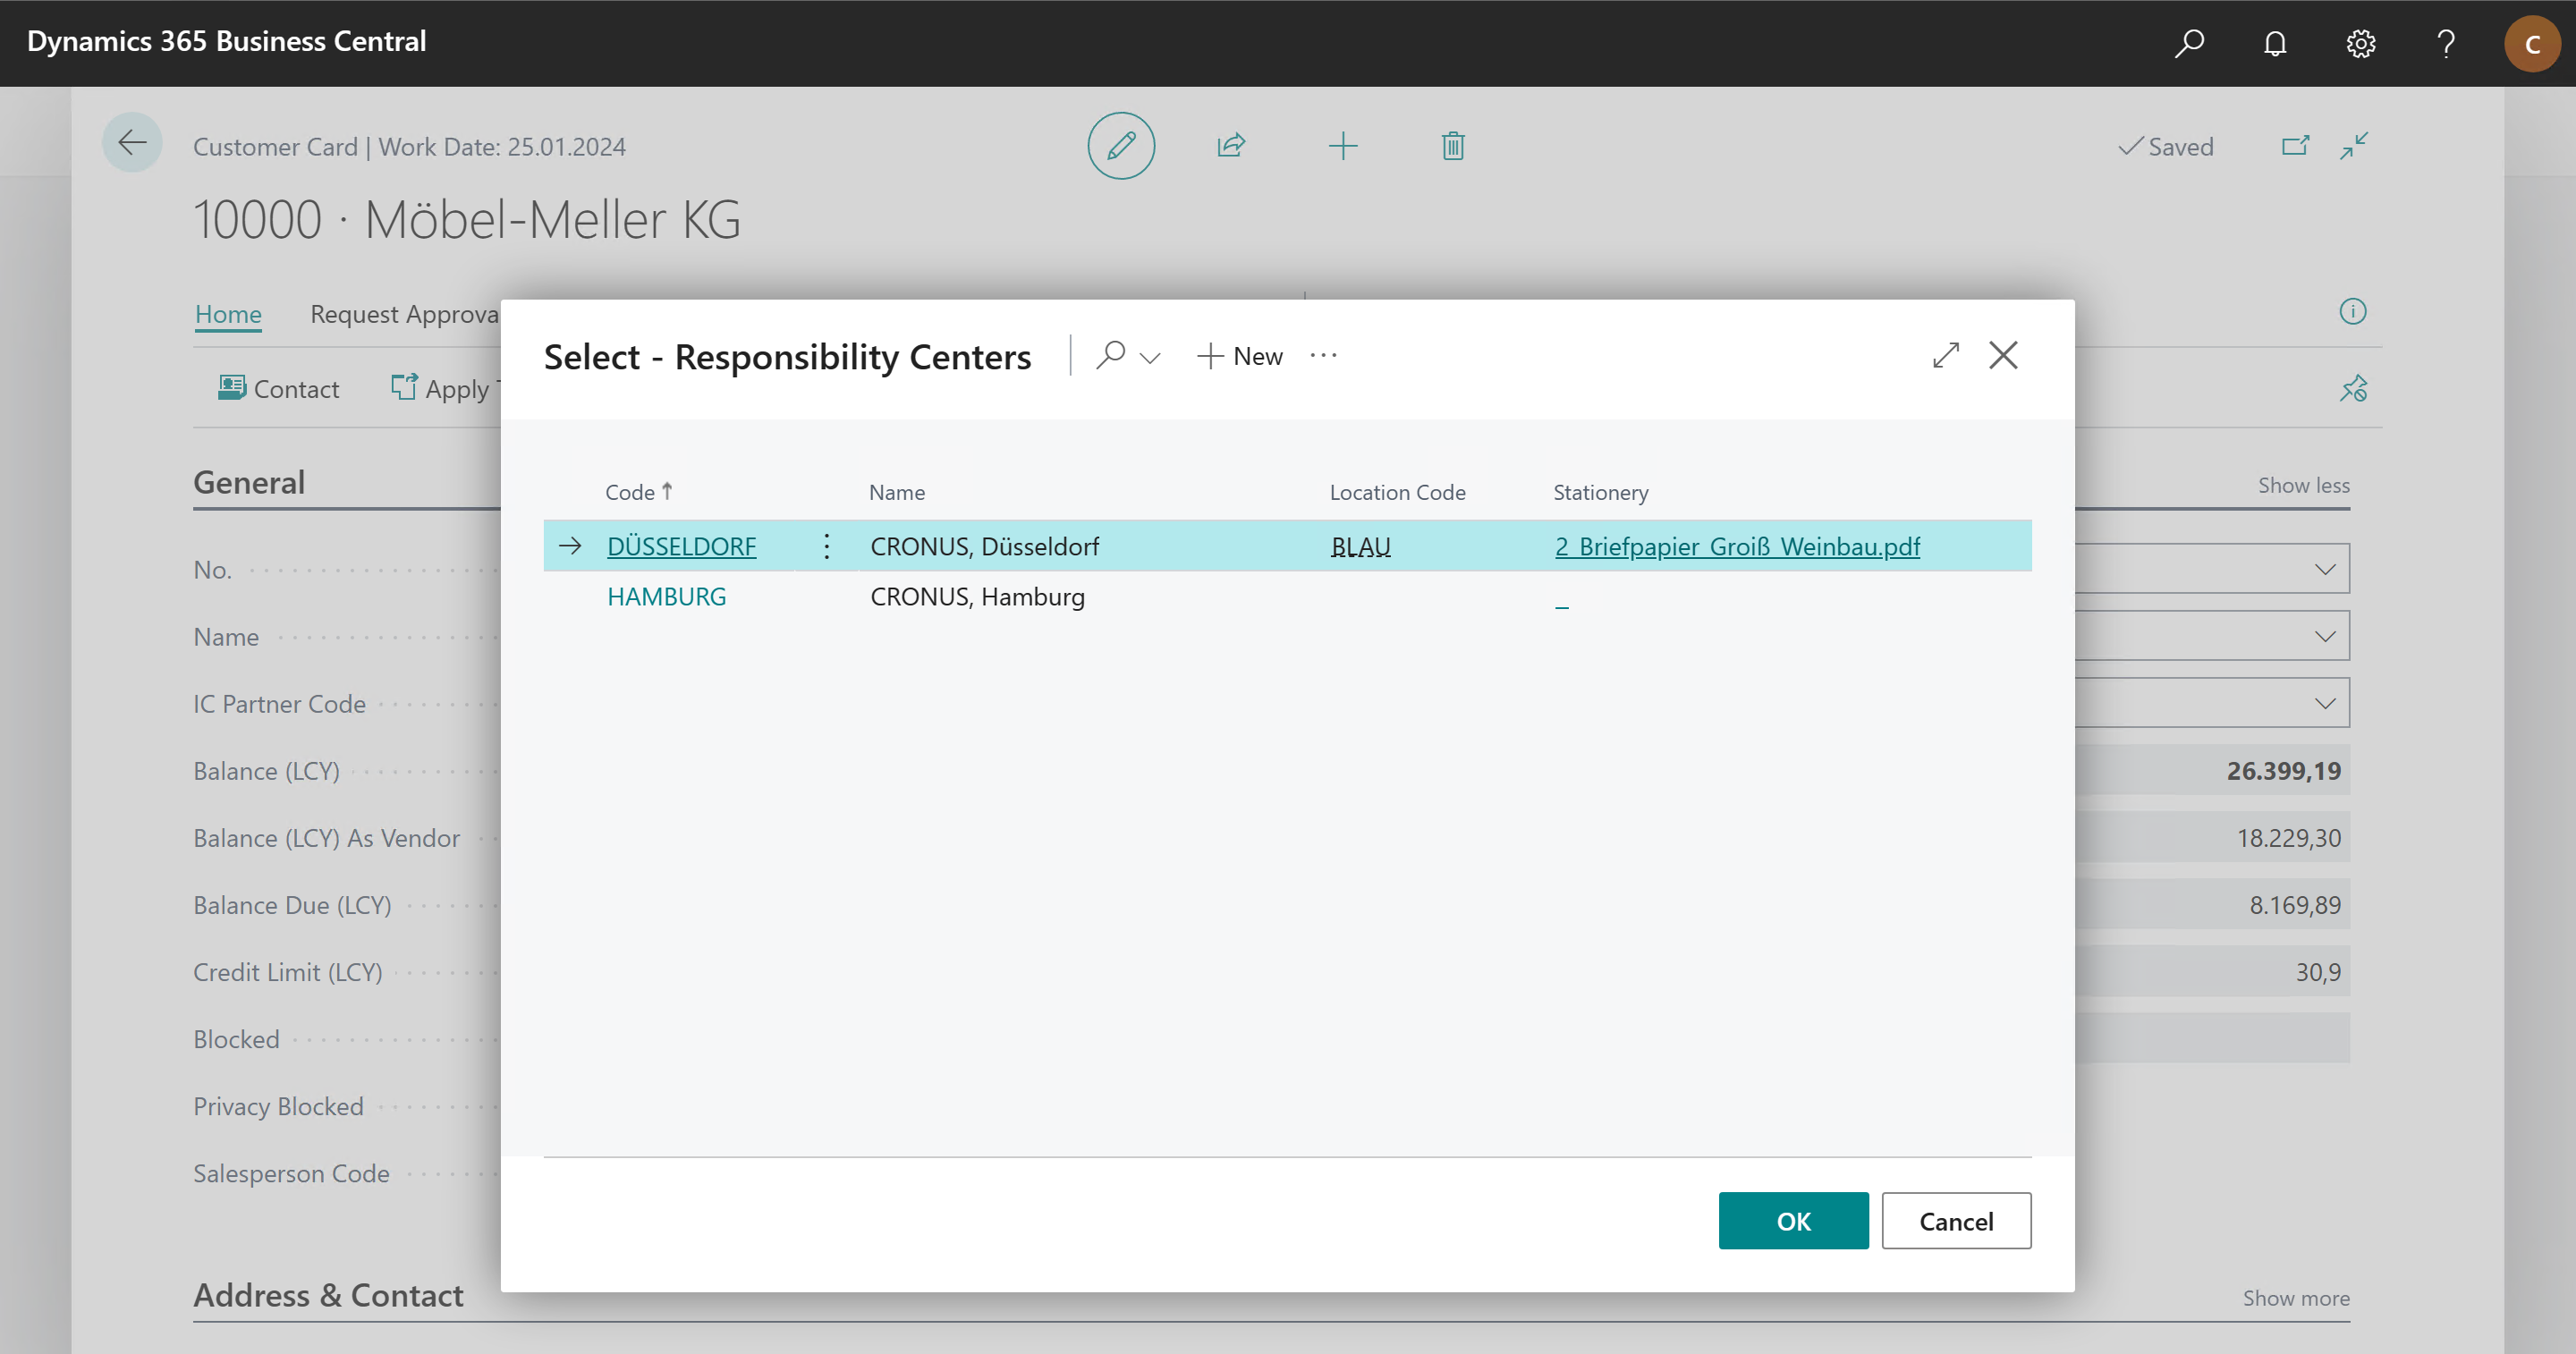
Task: Click the delete trash can icon
Action: click(x=1453, y=146)
